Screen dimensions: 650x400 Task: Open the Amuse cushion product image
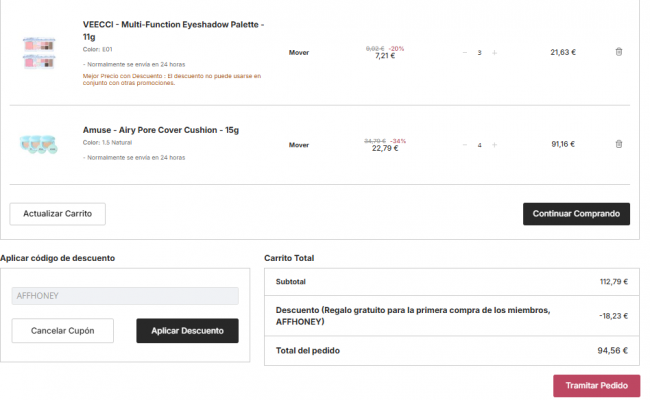[39, 144]
